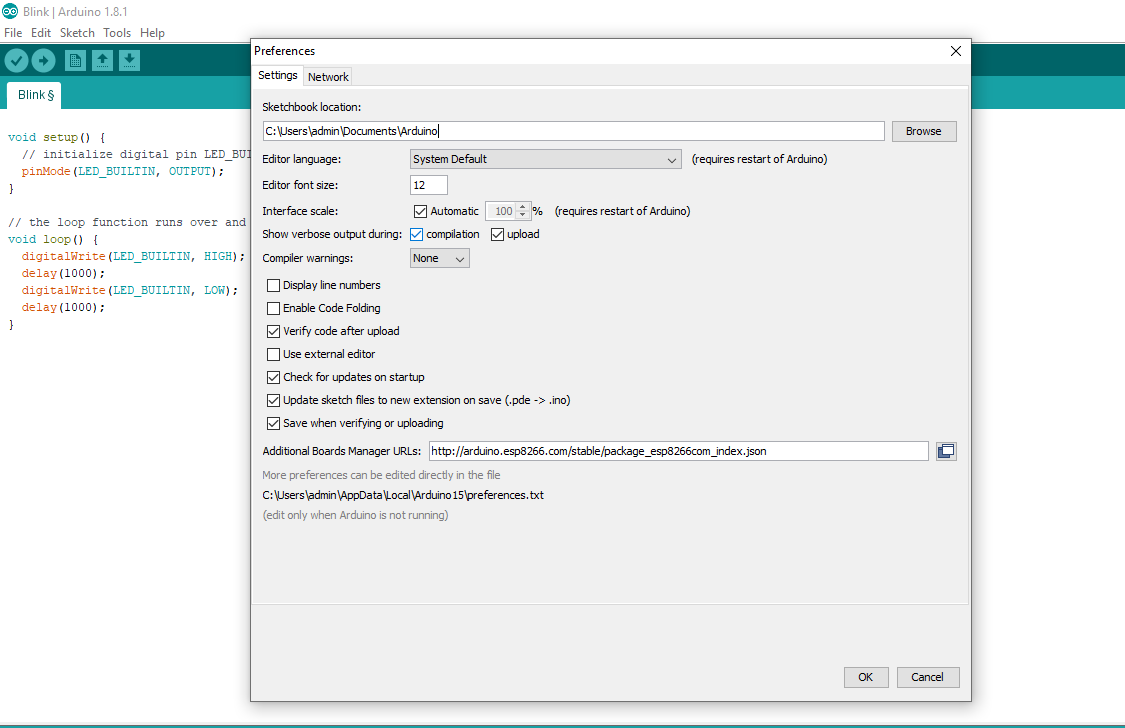Enable Display line numbers
Viewport: 1125px width, 728px height.
pos(273,285)
